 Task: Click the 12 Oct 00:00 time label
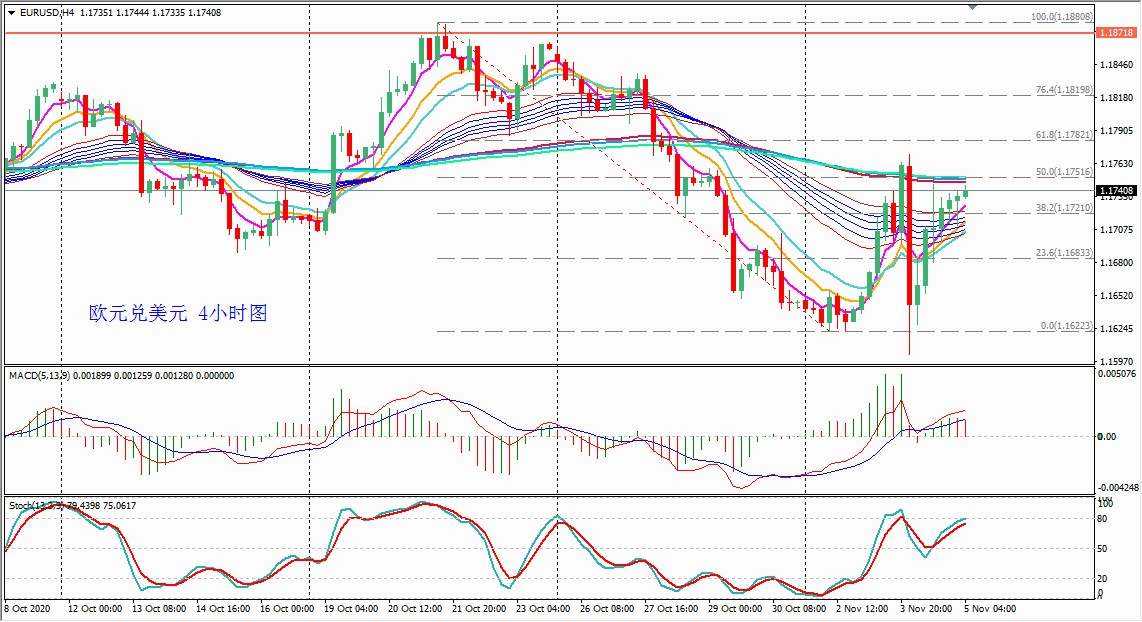click(95, 608)
